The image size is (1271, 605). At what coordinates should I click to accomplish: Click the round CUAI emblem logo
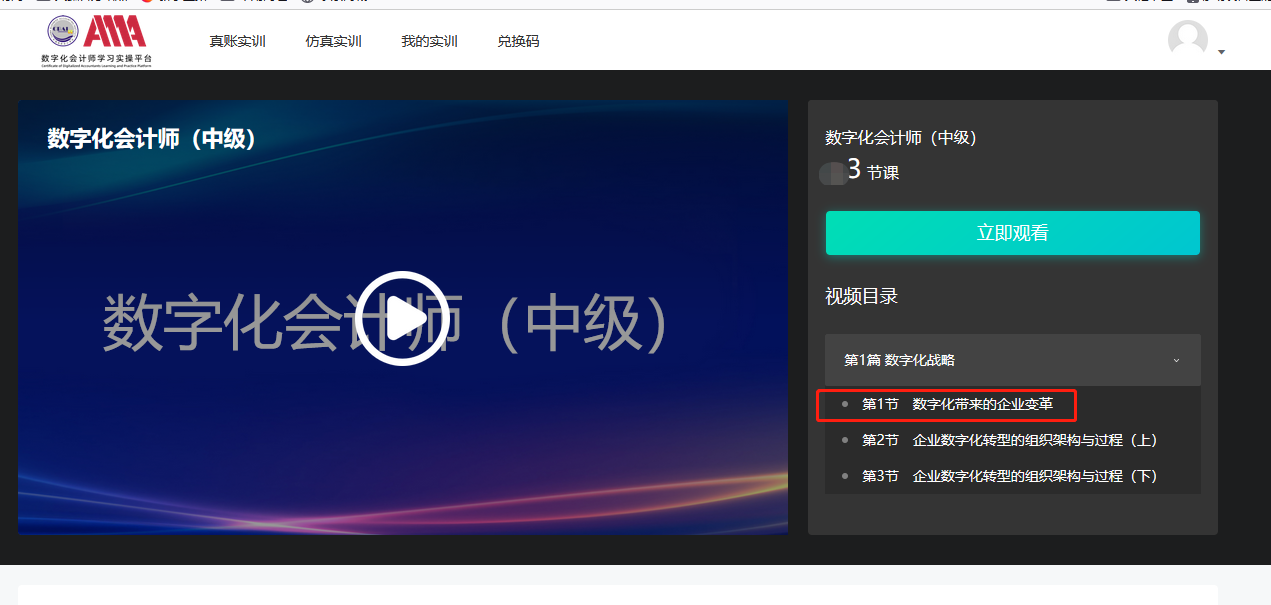pyautogui.click(x=62, y=31)
